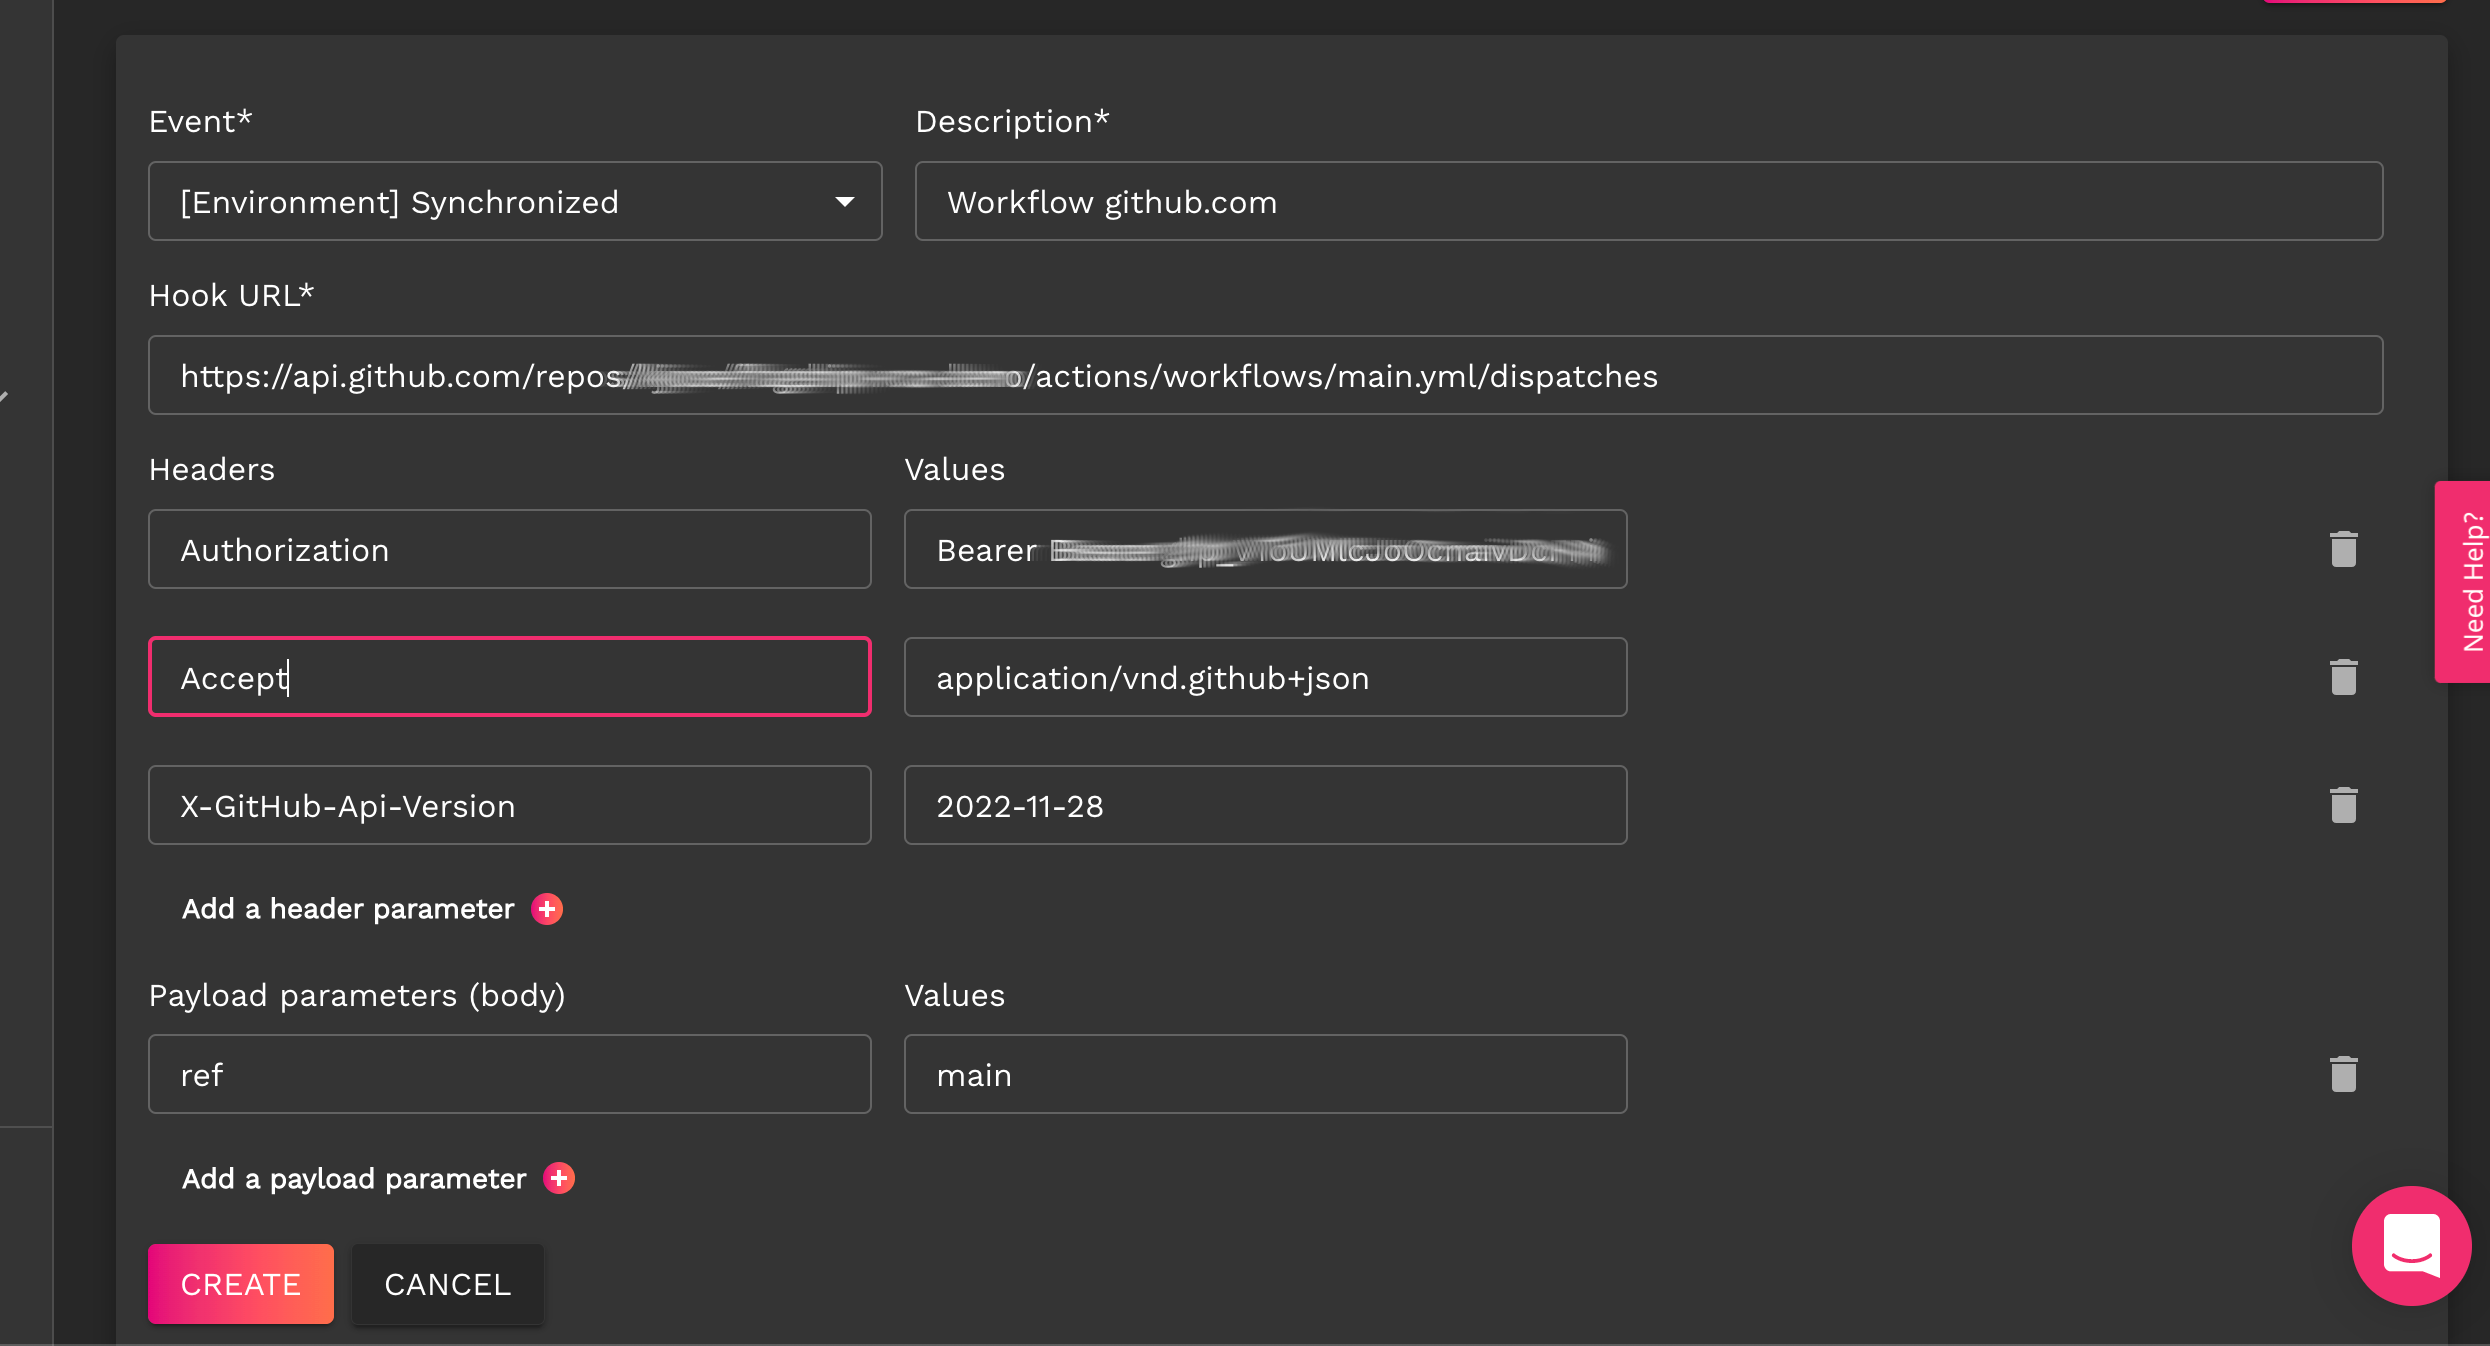Click the main payload value field
Viewport: 2490px width, 1346px height.
pyautogui.click(x=1266, y=1074)
